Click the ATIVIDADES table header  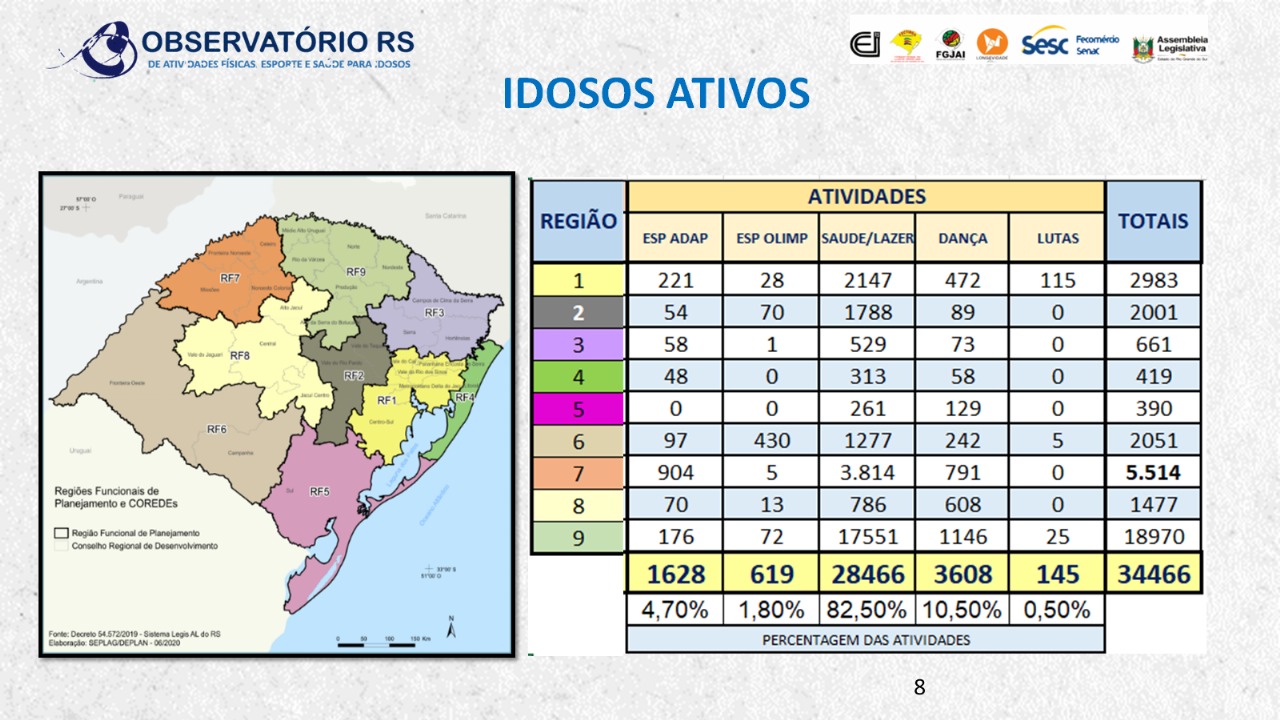(x=866, y=196)
